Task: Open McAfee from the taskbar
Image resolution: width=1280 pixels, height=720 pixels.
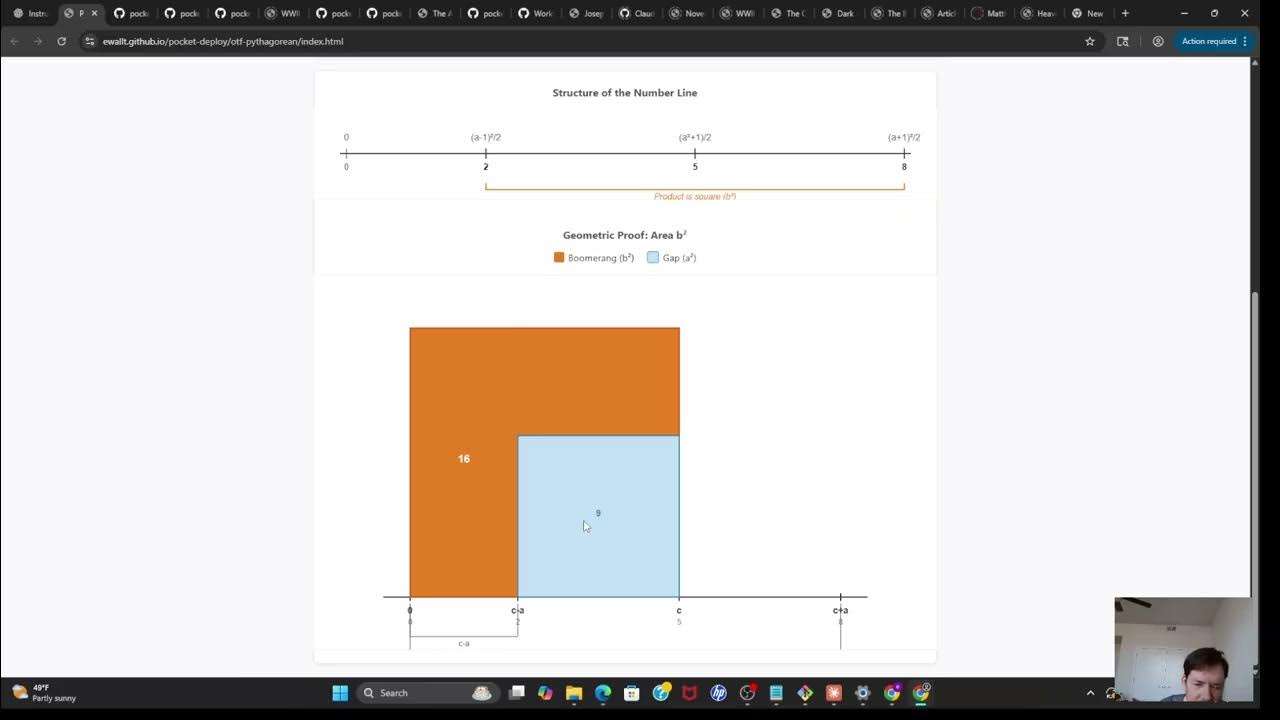Action: click(x=689, y=692)
